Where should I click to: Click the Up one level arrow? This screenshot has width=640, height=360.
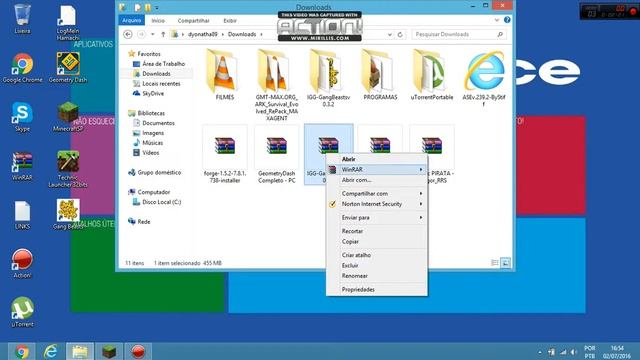(x=163, y=34)
